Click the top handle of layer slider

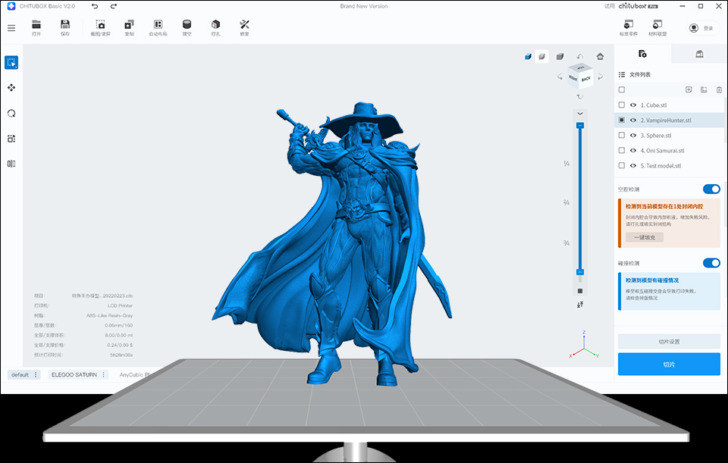(x=580, y=125)
